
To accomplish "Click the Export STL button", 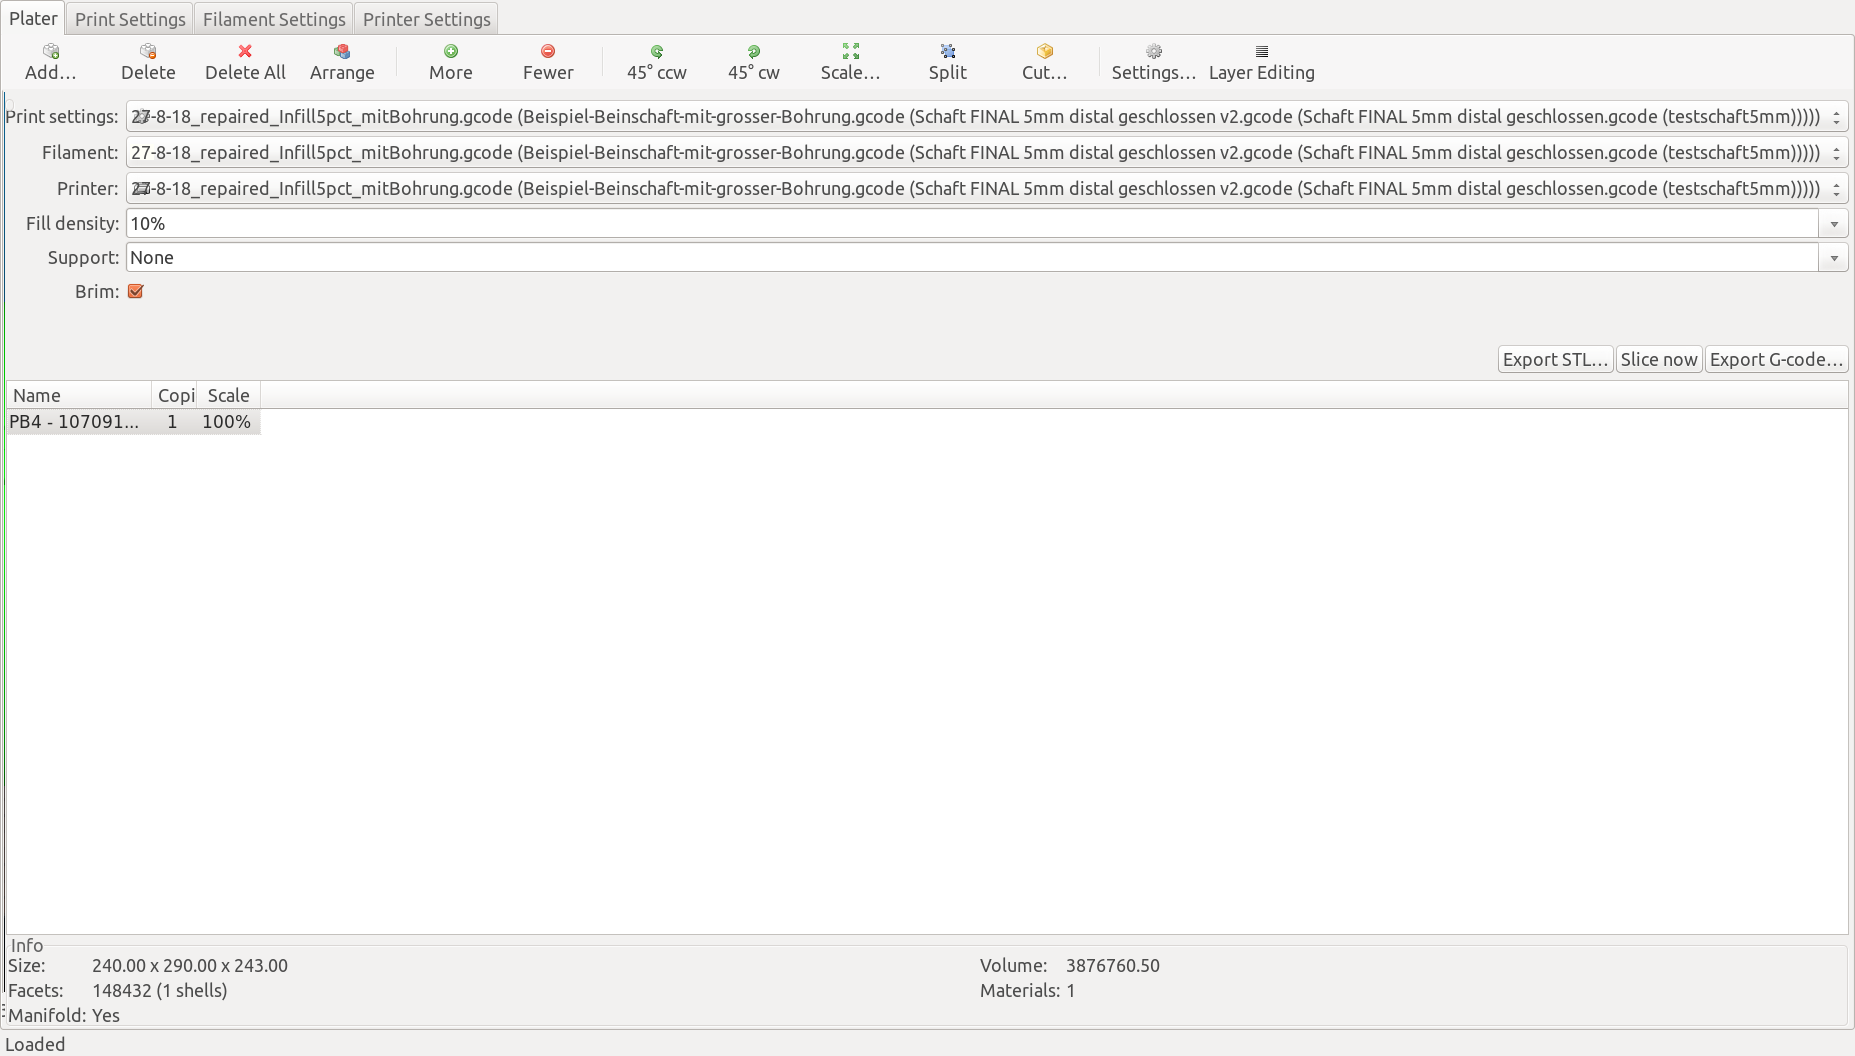I will click(x=1555, y=359).
